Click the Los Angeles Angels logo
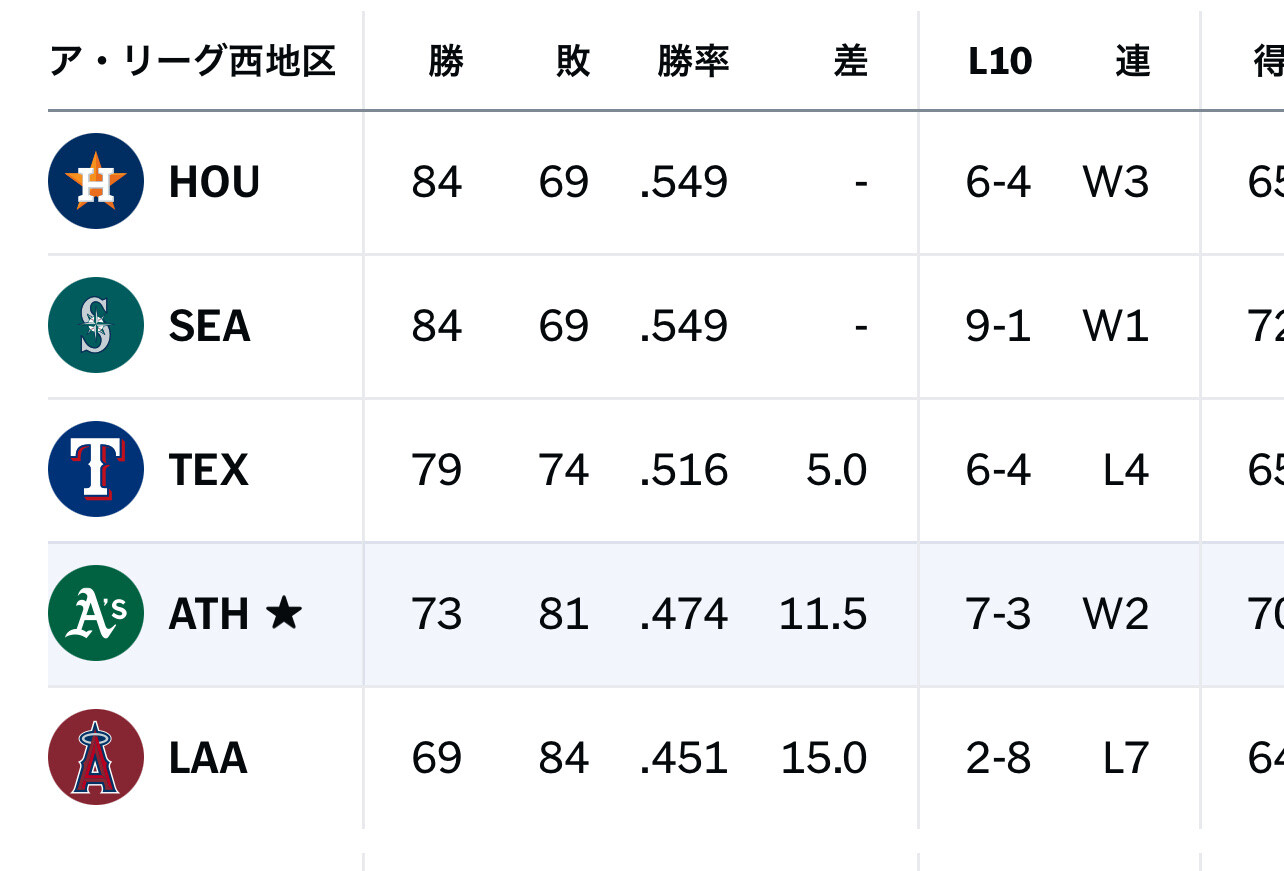The width and height of the screenshot is (1284, 871). coord(96,757)
